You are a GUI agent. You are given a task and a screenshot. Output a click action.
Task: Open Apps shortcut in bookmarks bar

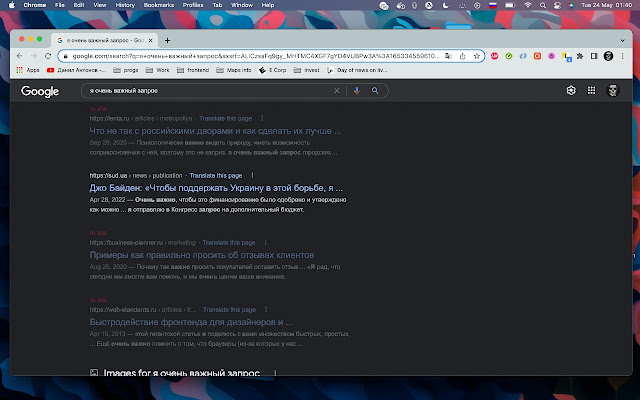[28, 70]
